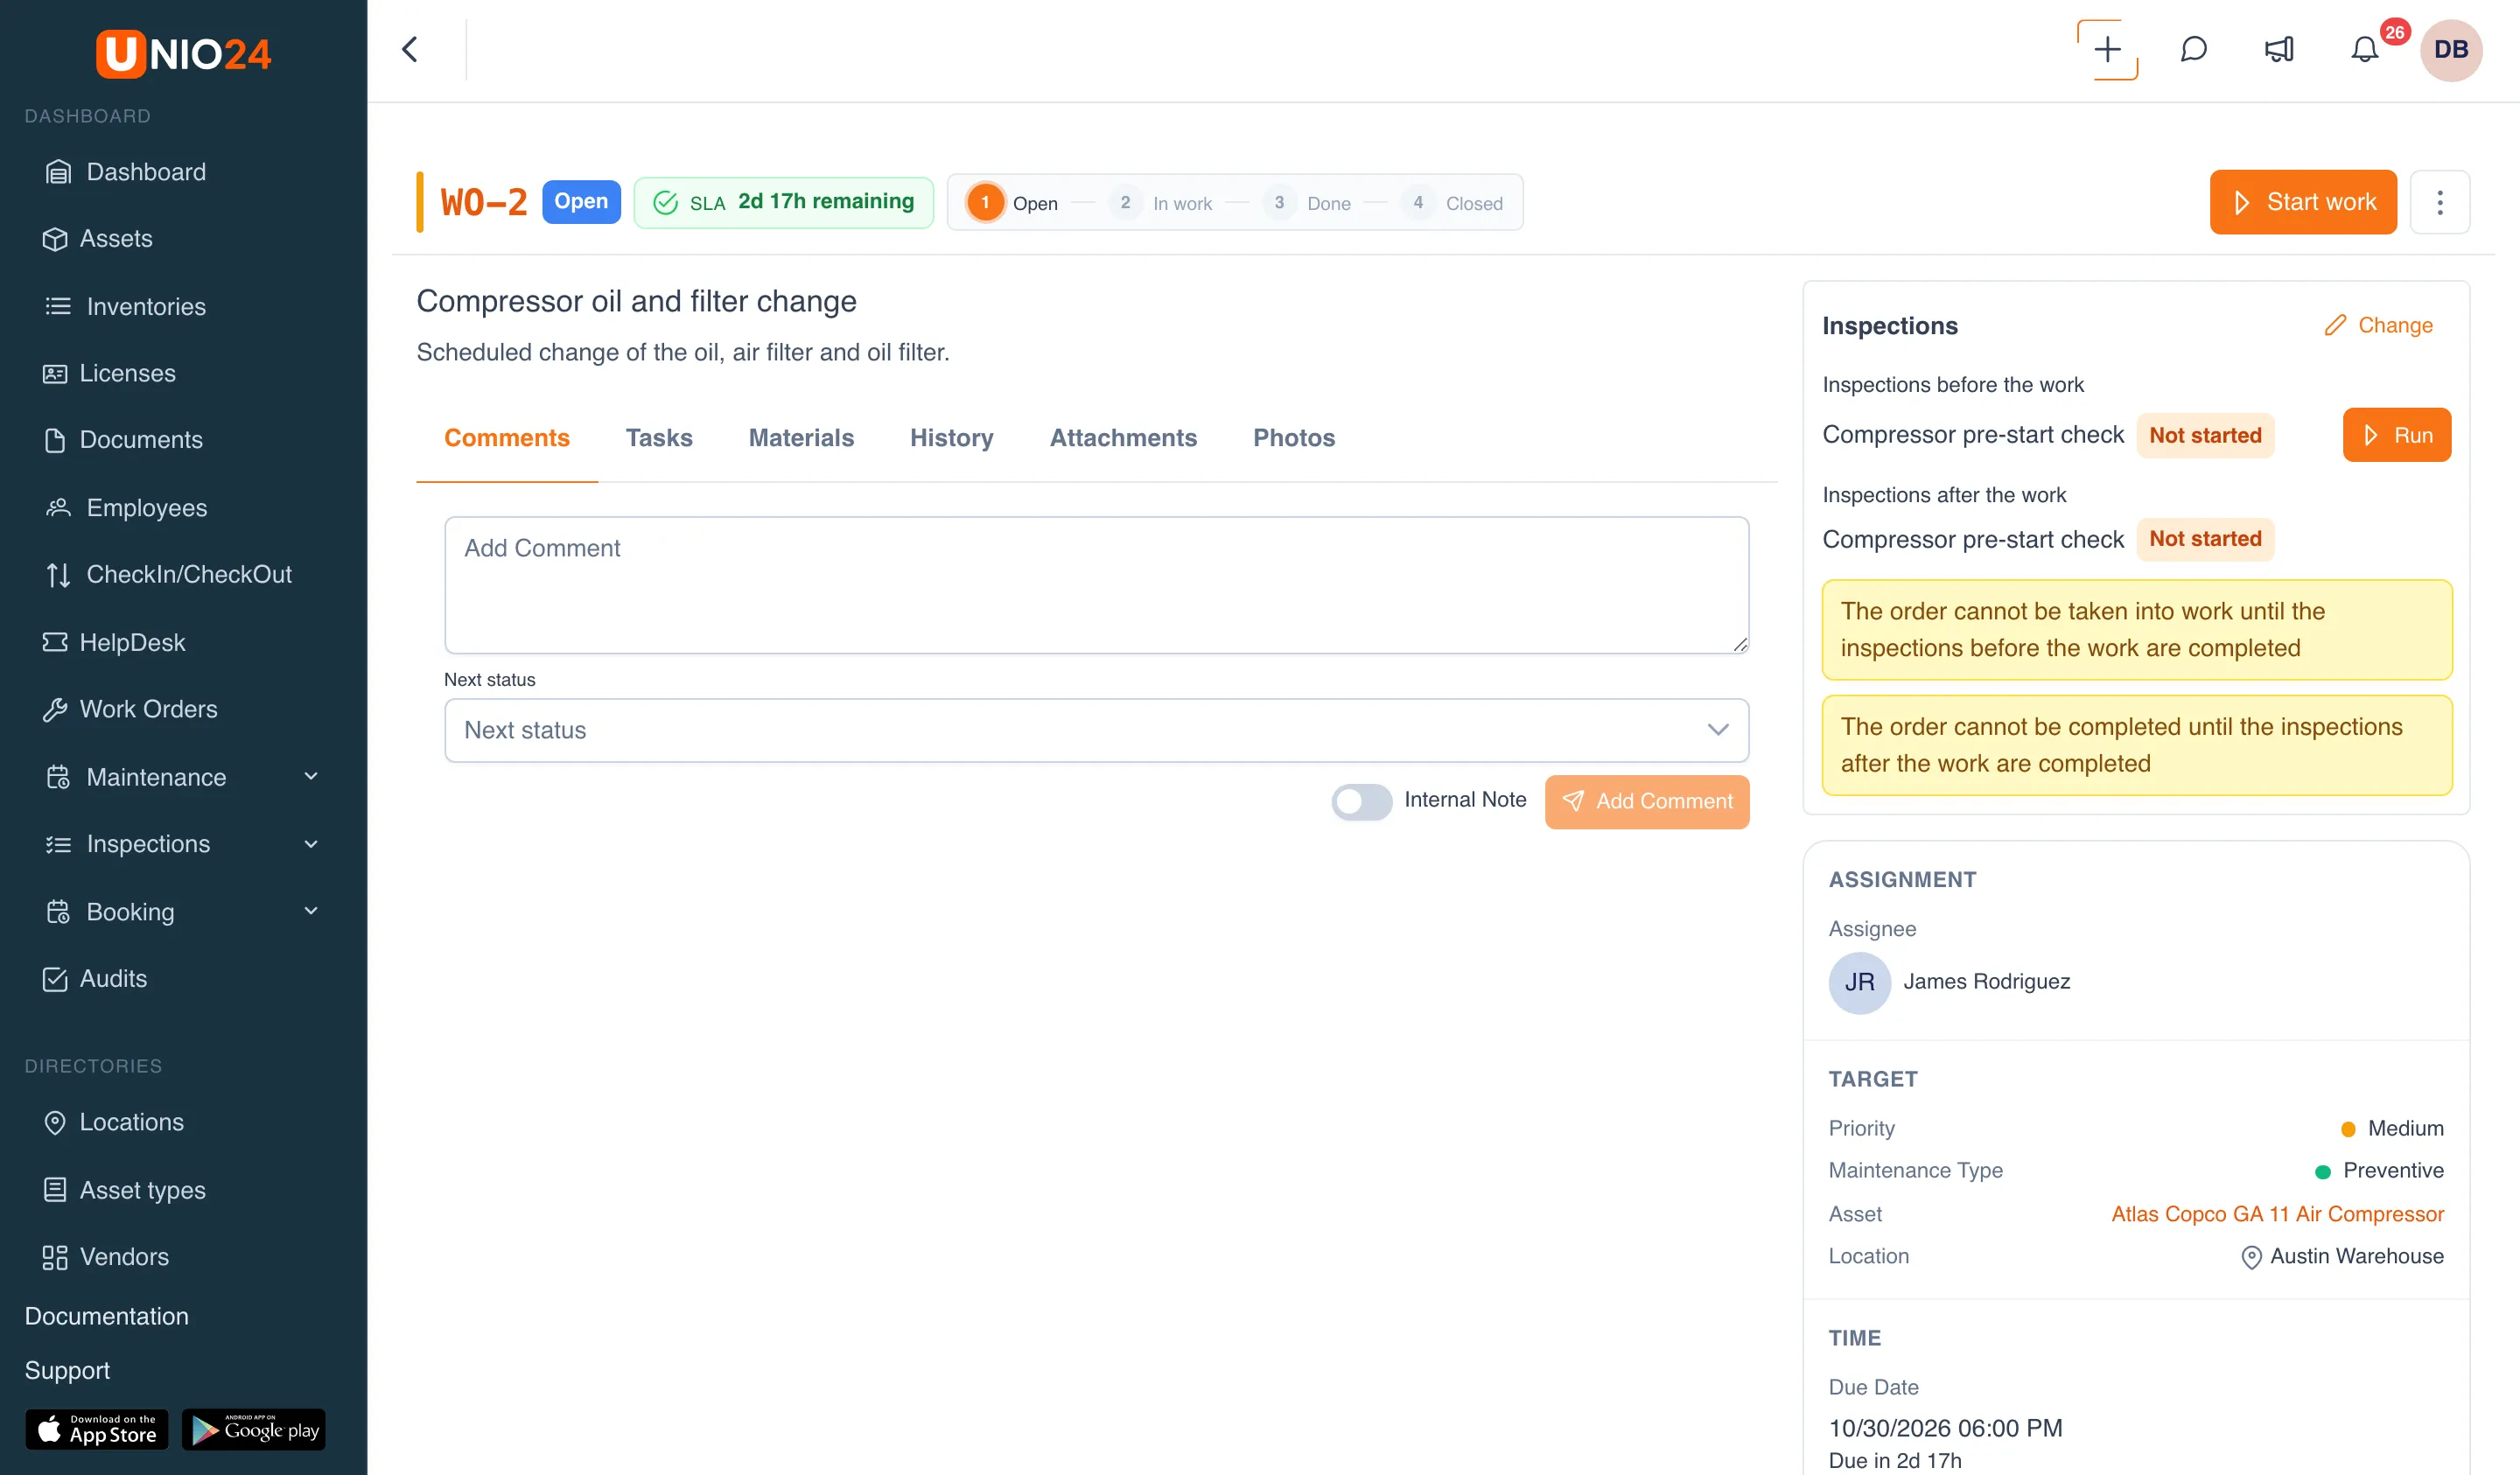Click the pencil Change icon in Inspections

tap(2335, 325)
